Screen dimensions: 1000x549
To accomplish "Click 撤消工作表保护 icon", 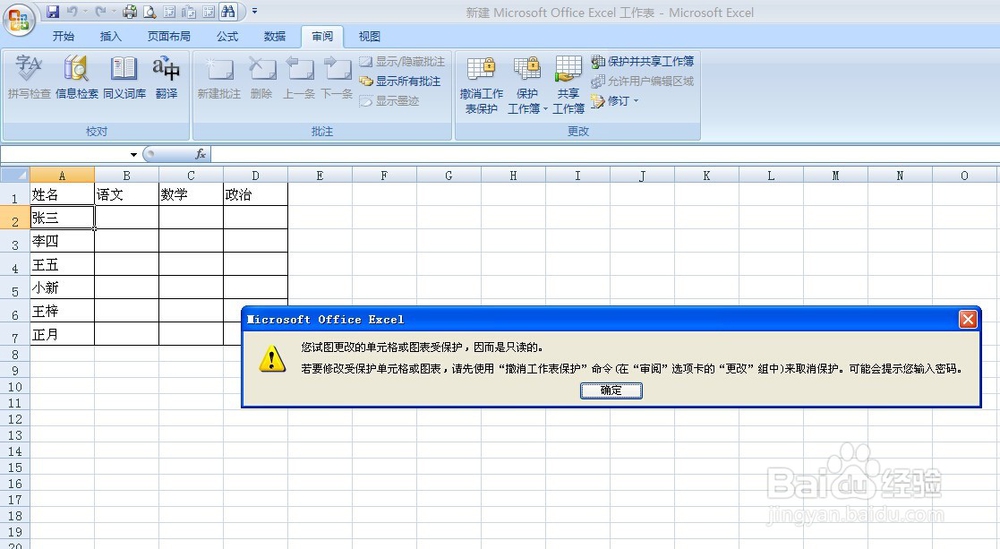I will pyautogui.click(x=482, y=85).
